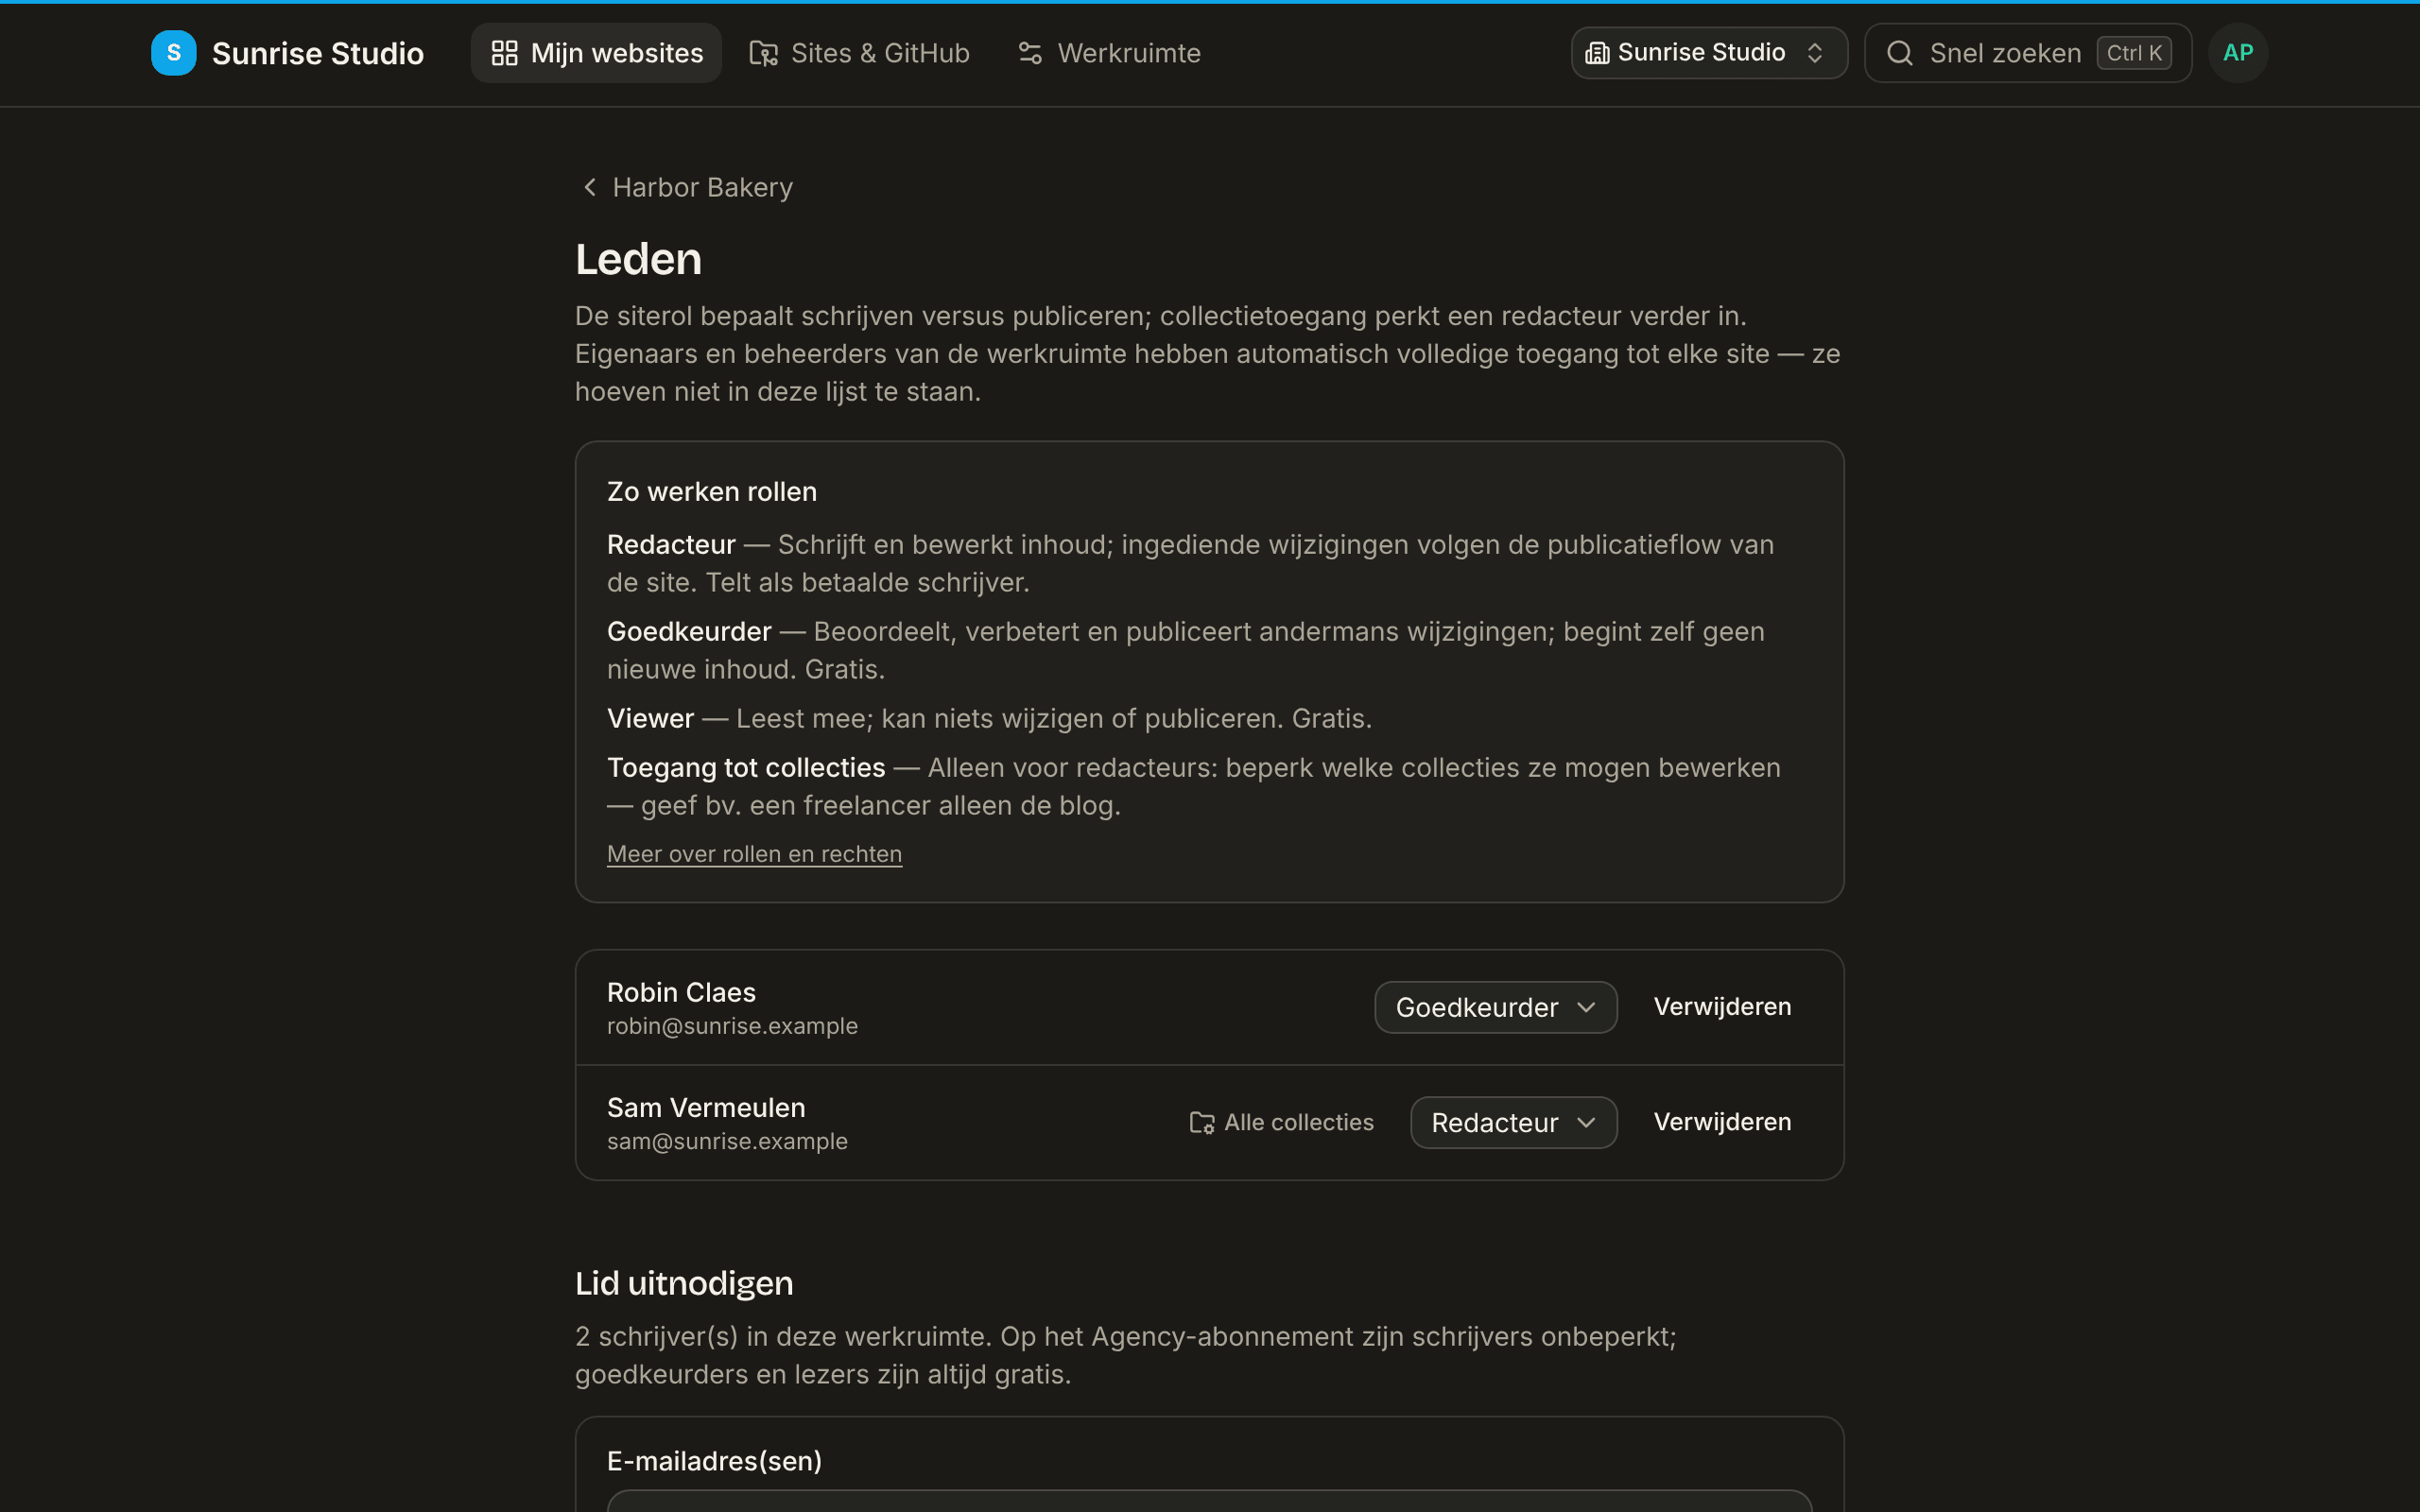This screenshot has height=1512, width=2420.
Task: Click the Sunrise Studio brand name
Action: tap(318, 53)
